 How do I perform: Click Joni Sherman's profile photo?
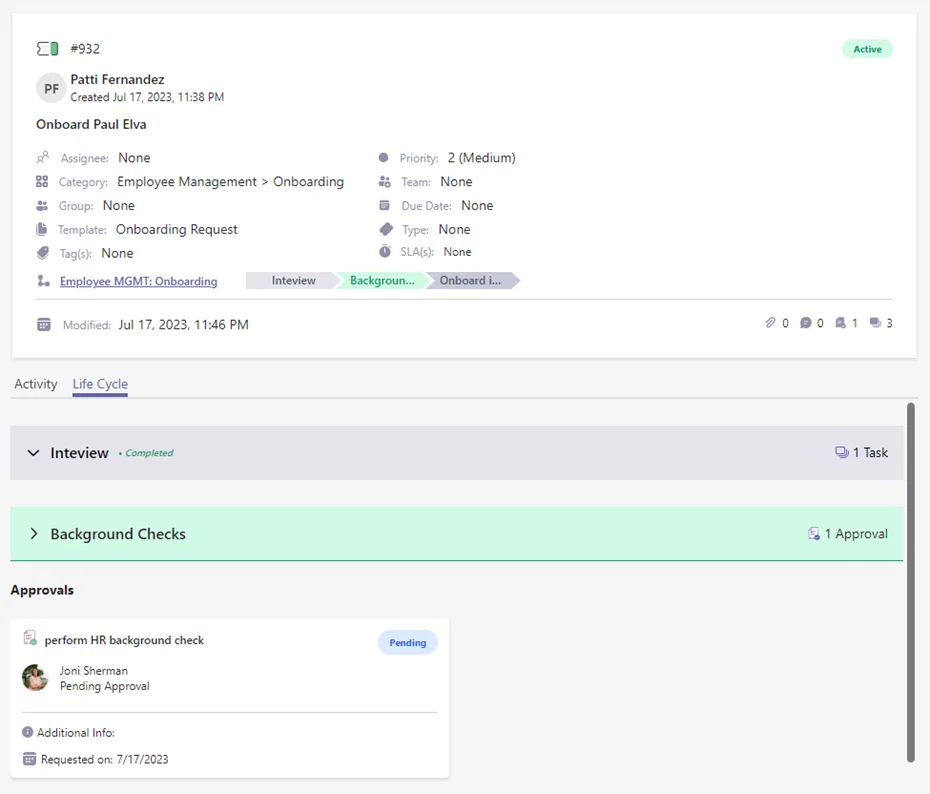[x=35, y=678]
